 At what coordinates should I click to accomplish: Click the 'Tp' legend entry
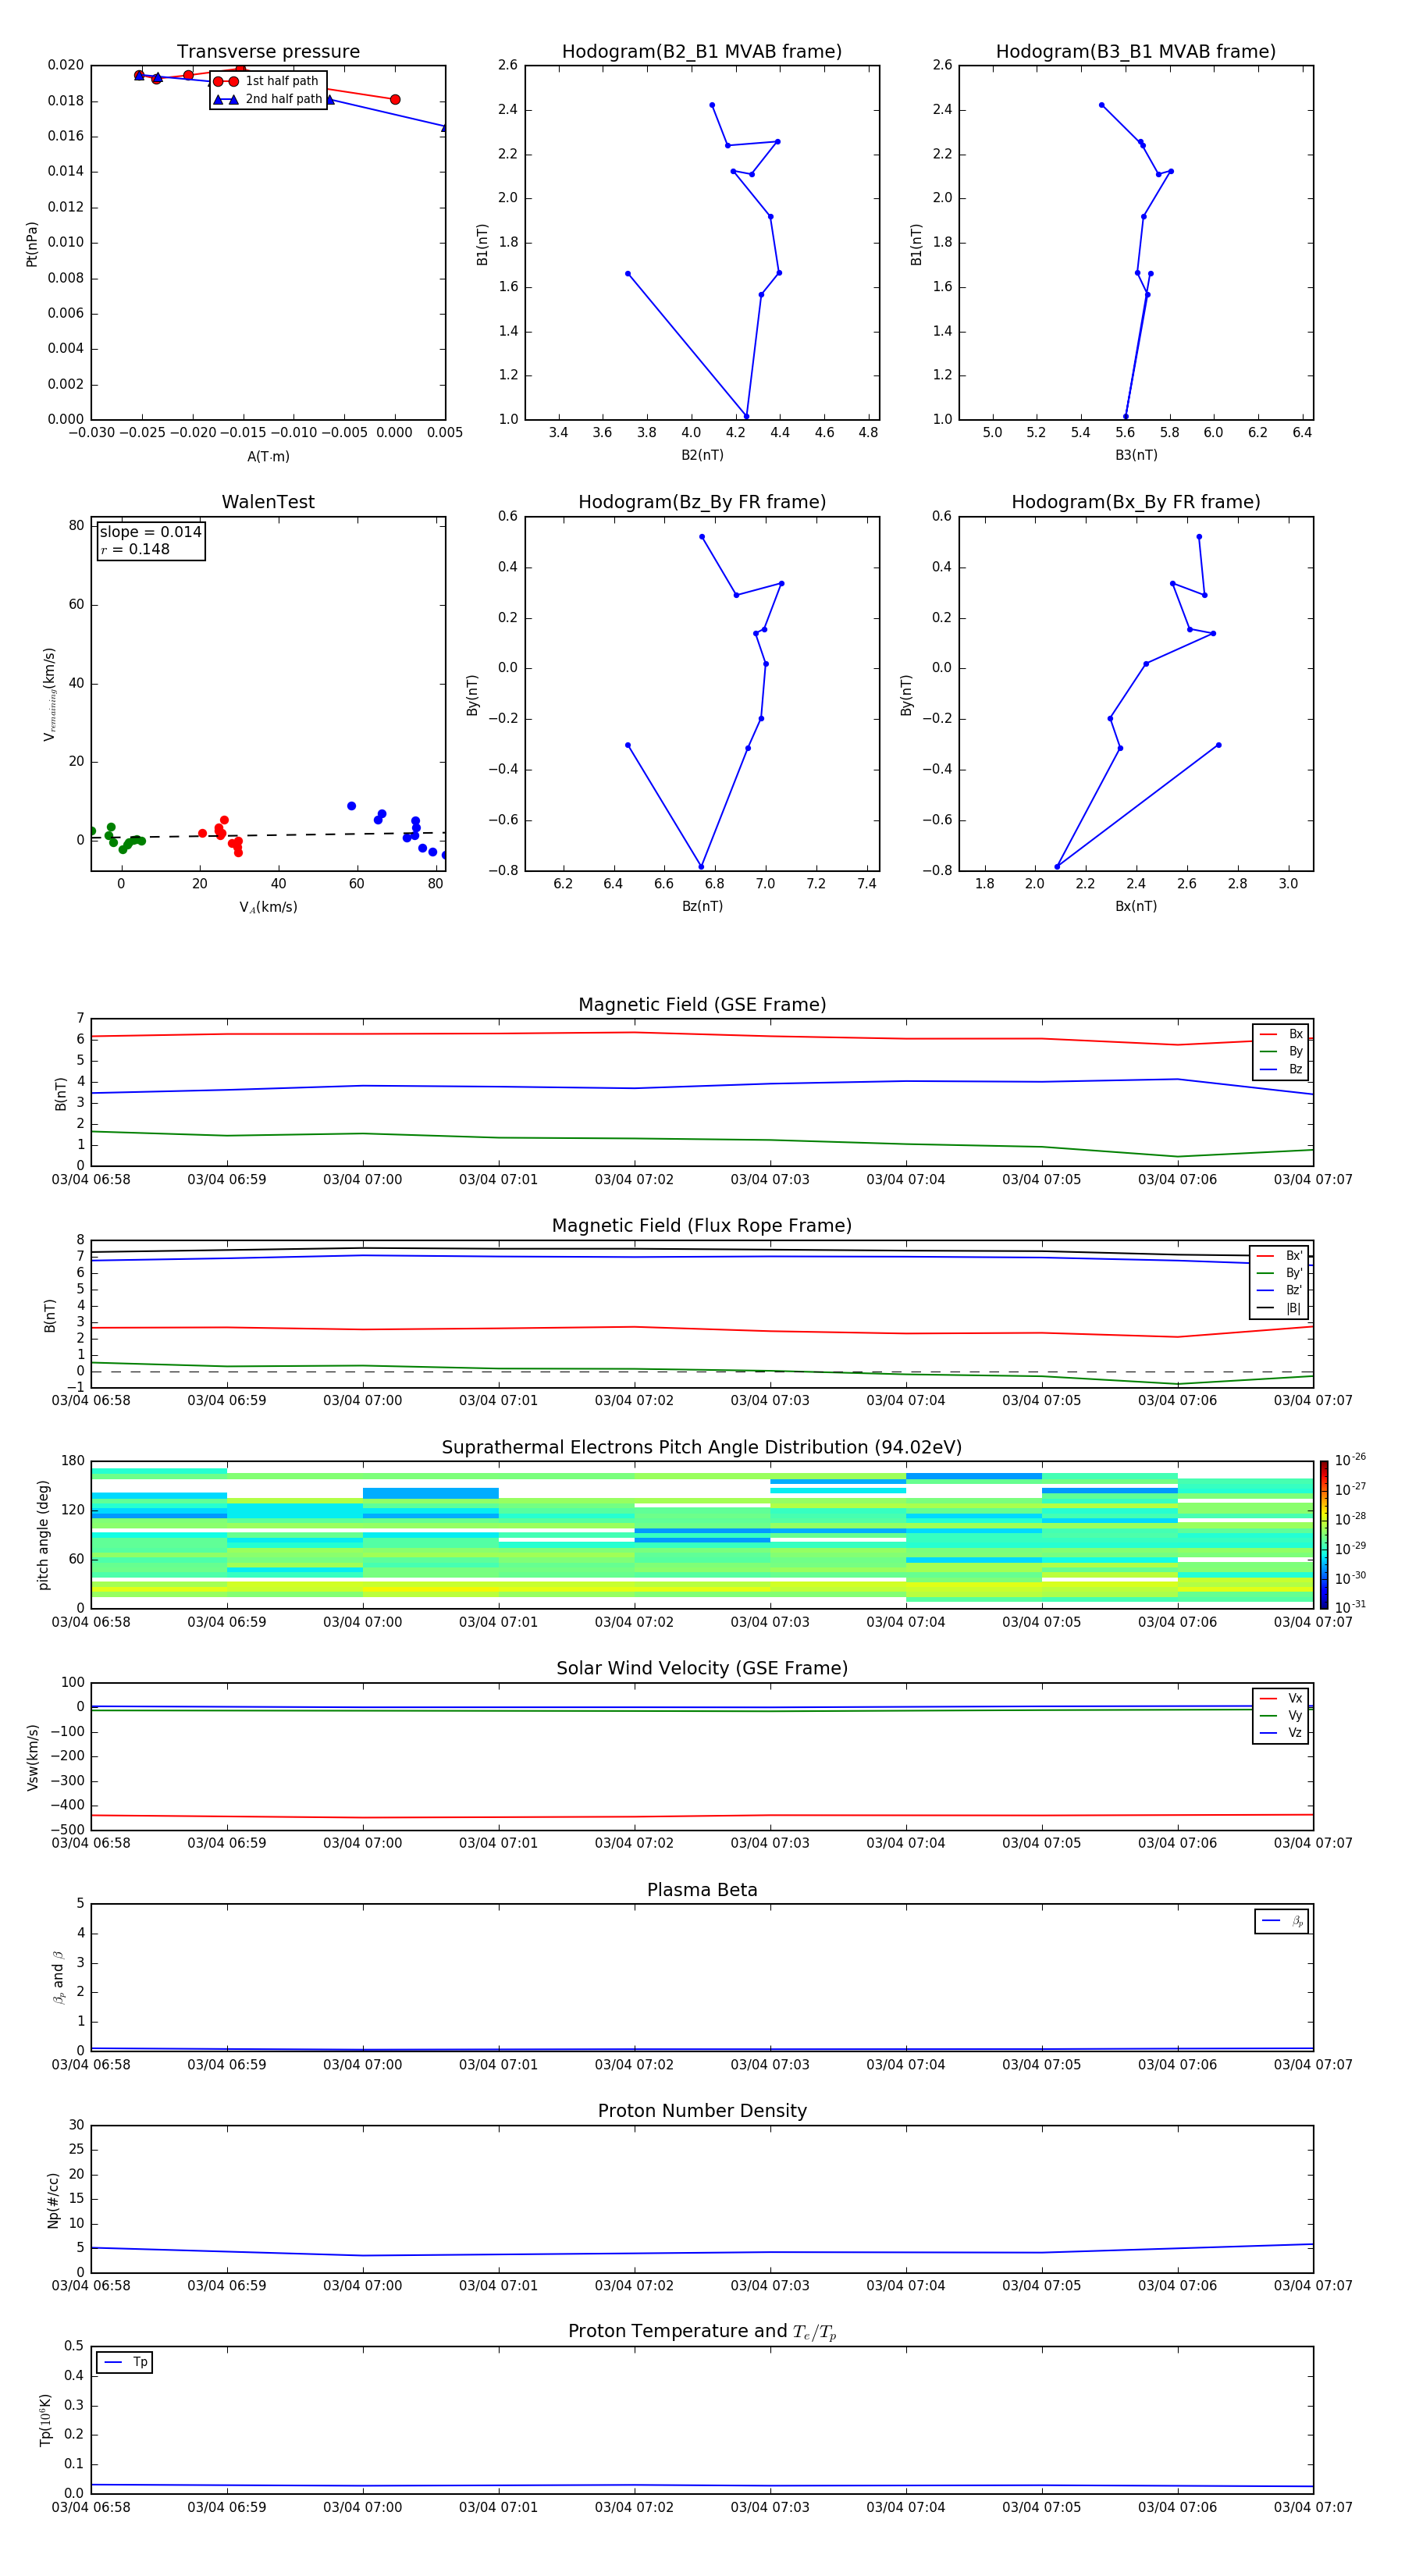(x=125, y=2363)
